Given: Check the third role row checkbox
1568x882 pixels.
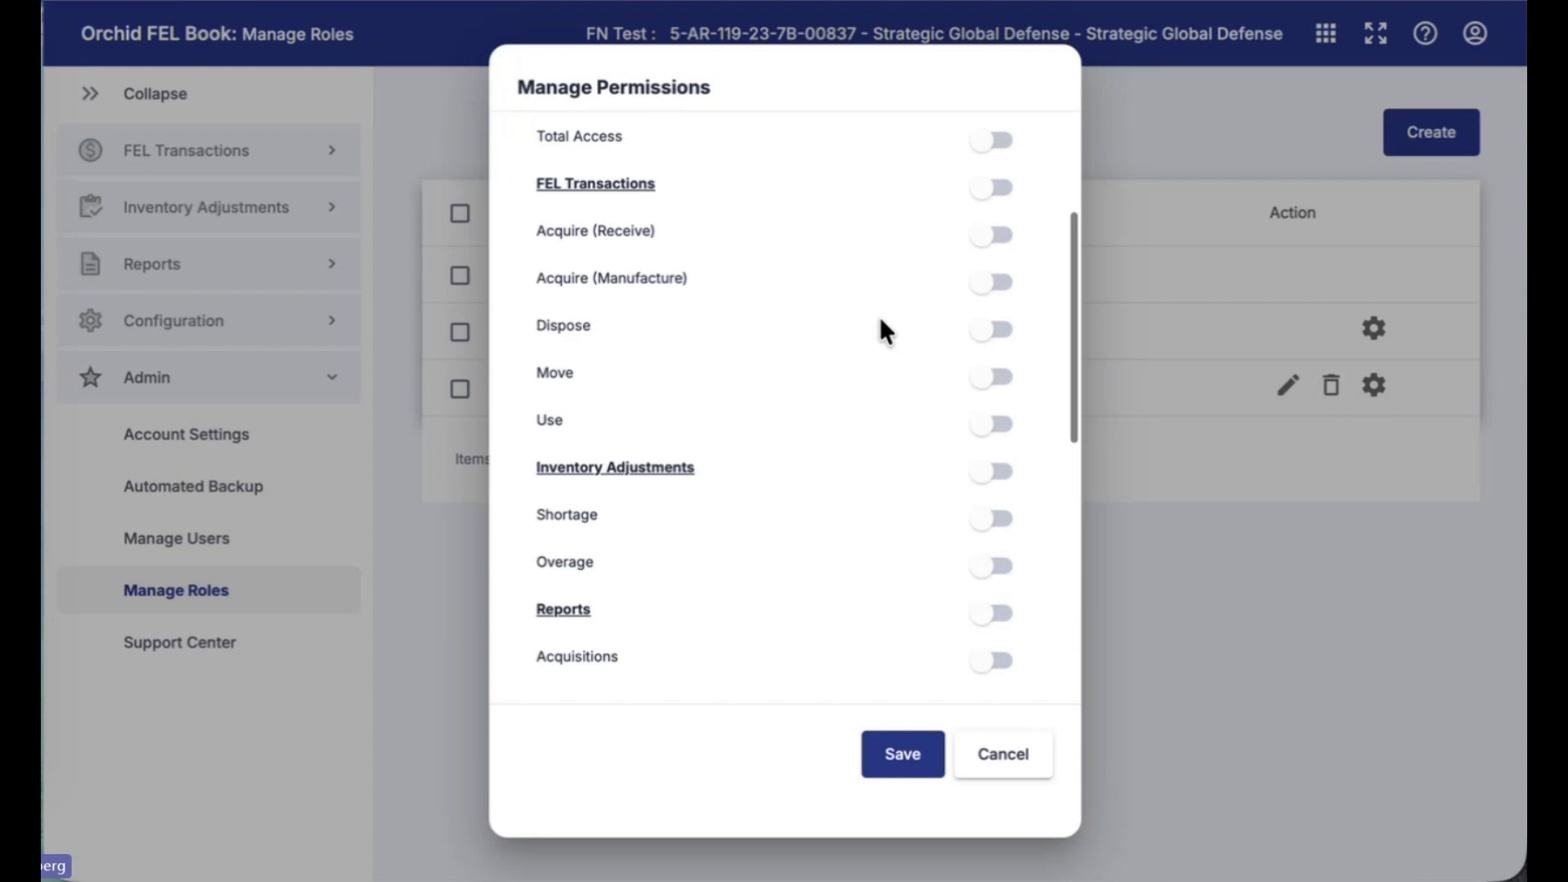Looking at the screenshot, I should pyautogui.click(x=460, y=389).
